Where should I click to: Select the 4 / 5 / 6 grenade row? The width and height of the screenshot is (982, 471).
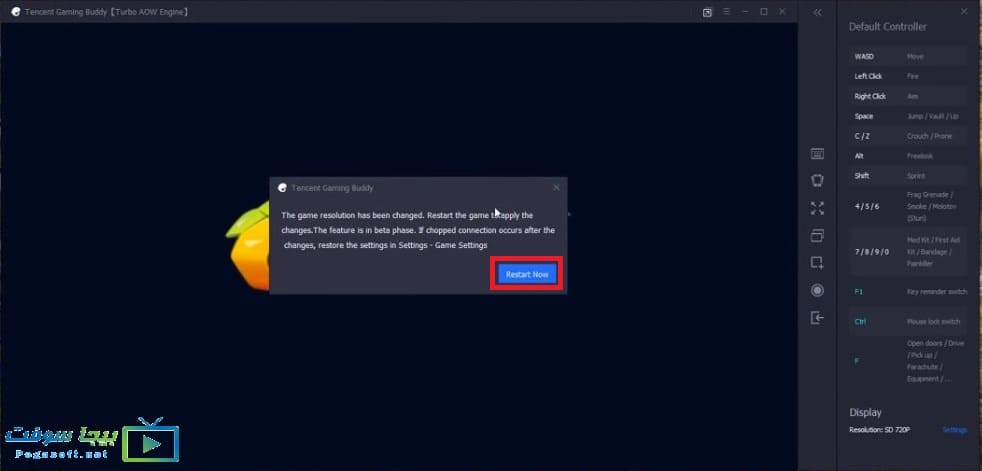(908, 206)
